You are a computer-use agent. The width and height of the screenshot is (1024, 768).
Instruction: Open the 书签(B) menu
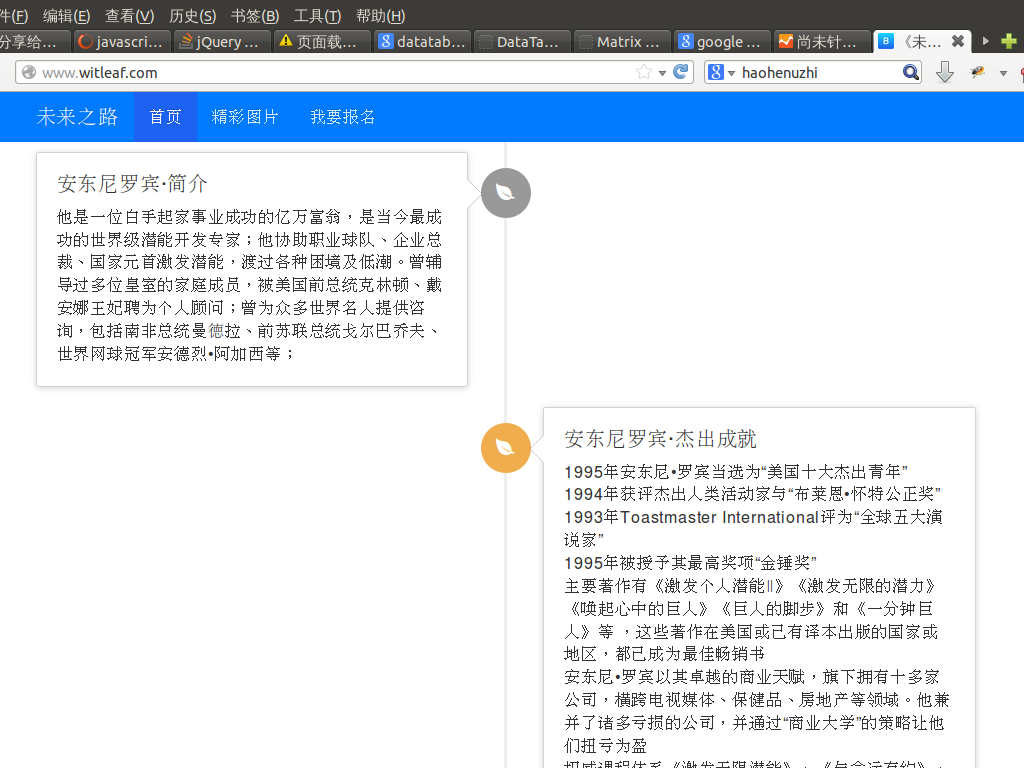pyautogui.click(x=255, y=16)
